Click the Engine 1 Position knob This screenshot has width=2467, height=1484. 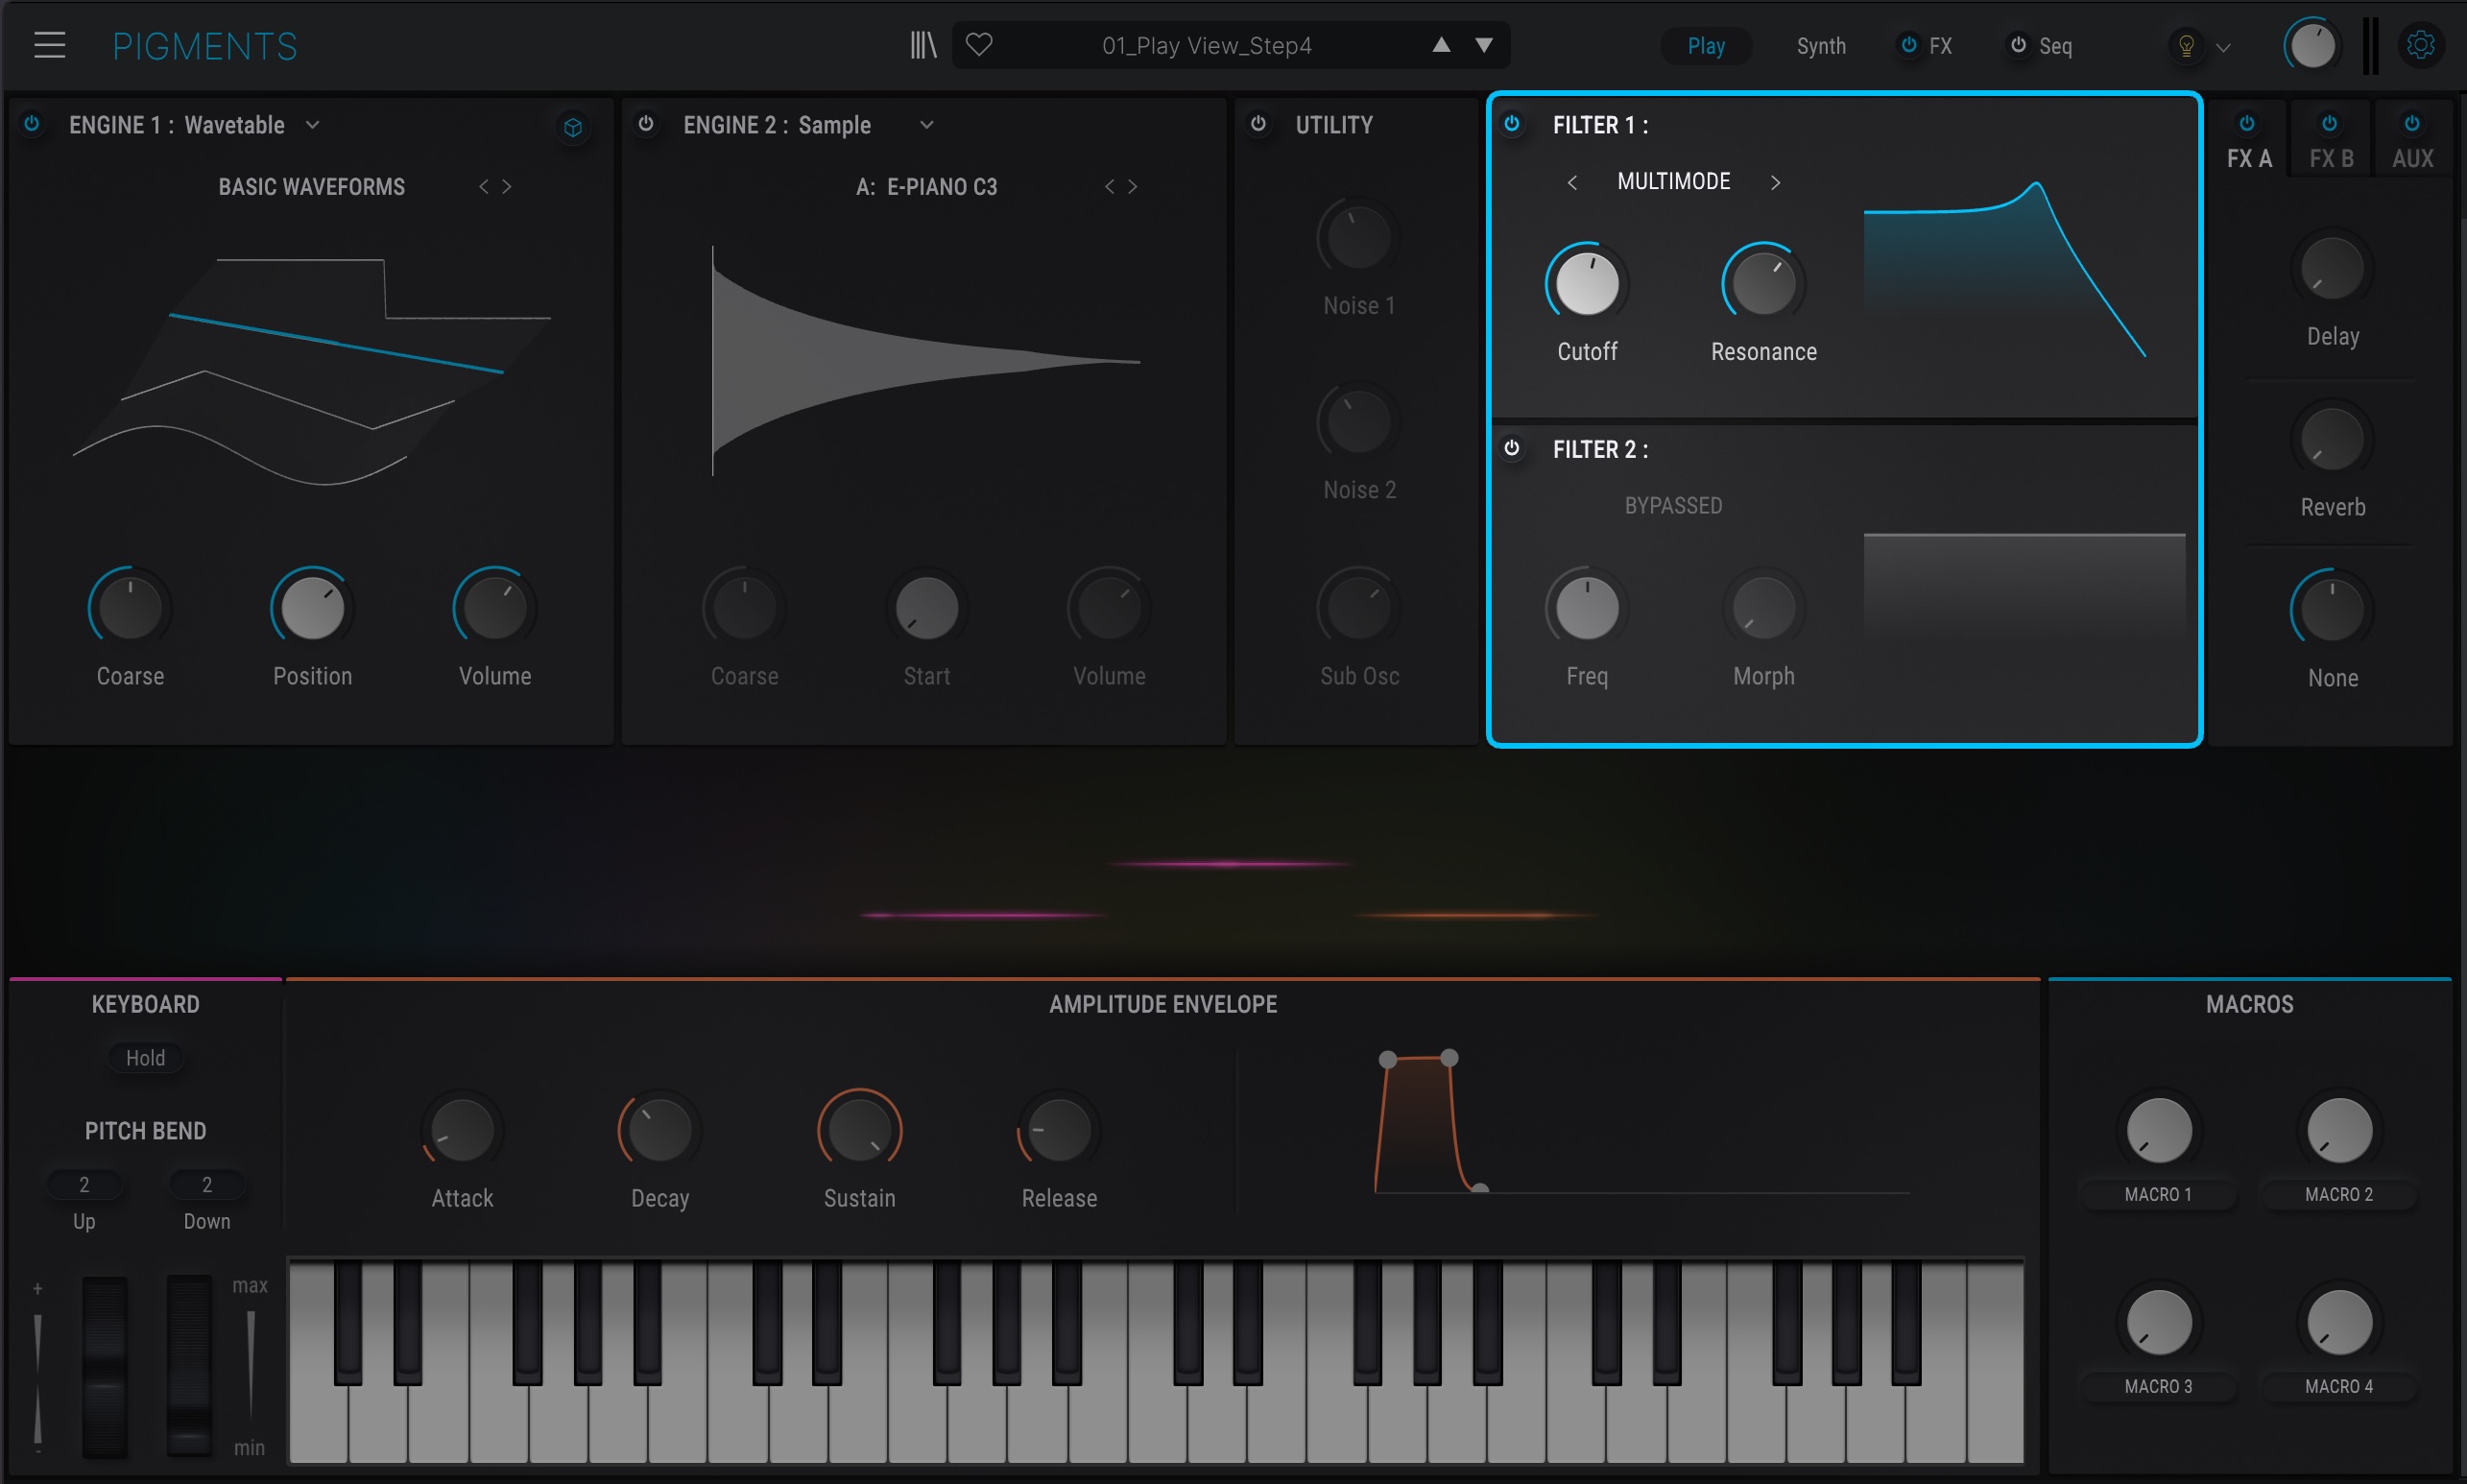pyautogui.click(x=312, y=608)
